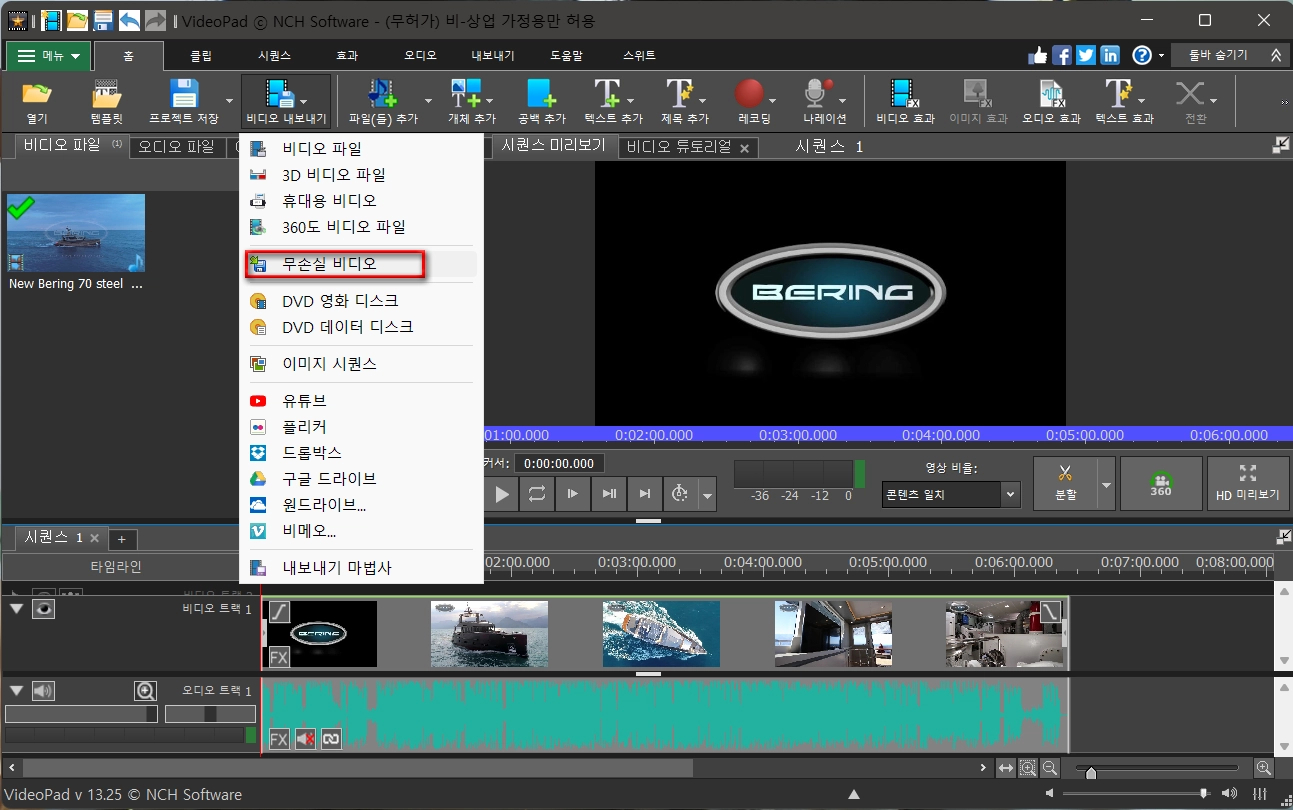Save project with 프로젝트 저장 icon
This screenshot has width=1293, height=810.
pos(184,102)
